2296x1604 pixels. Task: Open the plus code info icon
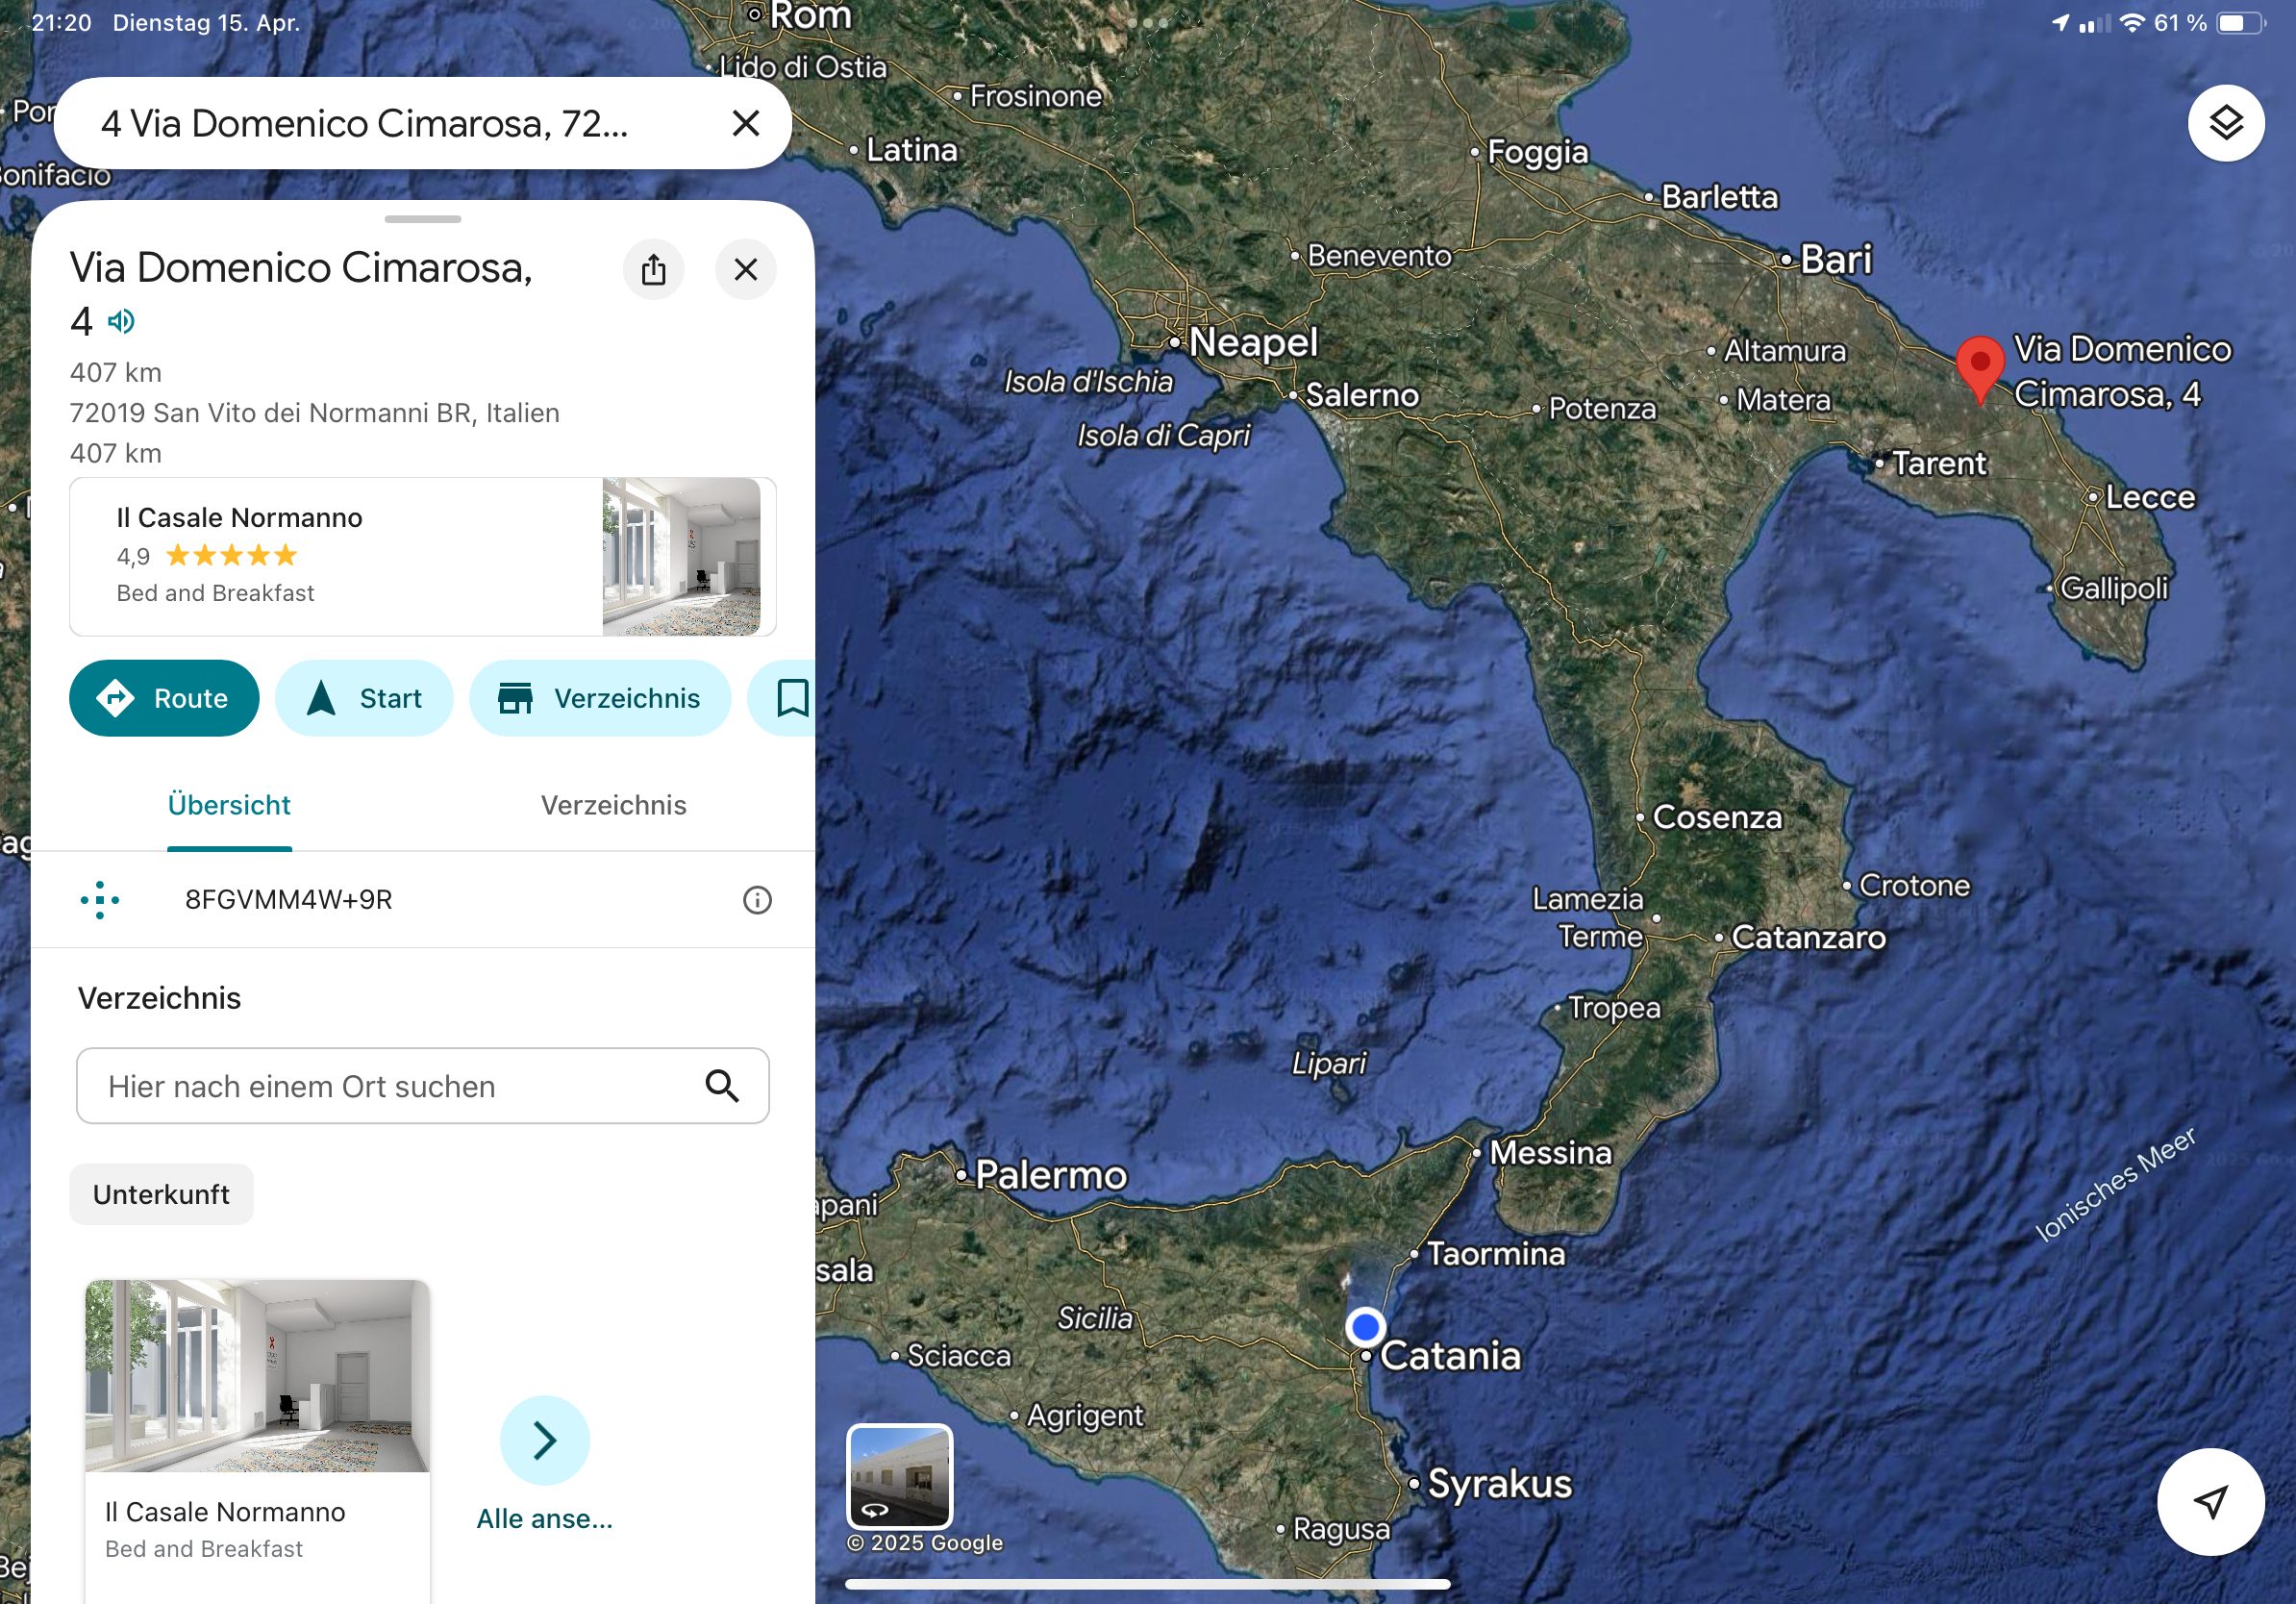[x=757, y=900]
